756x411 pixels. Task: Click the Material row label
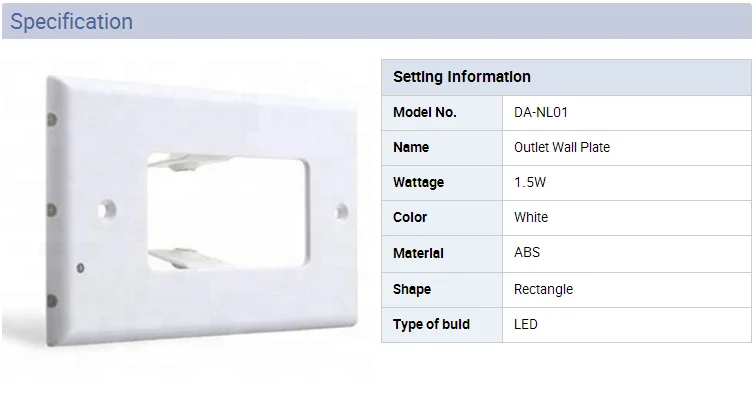[418, 253]
